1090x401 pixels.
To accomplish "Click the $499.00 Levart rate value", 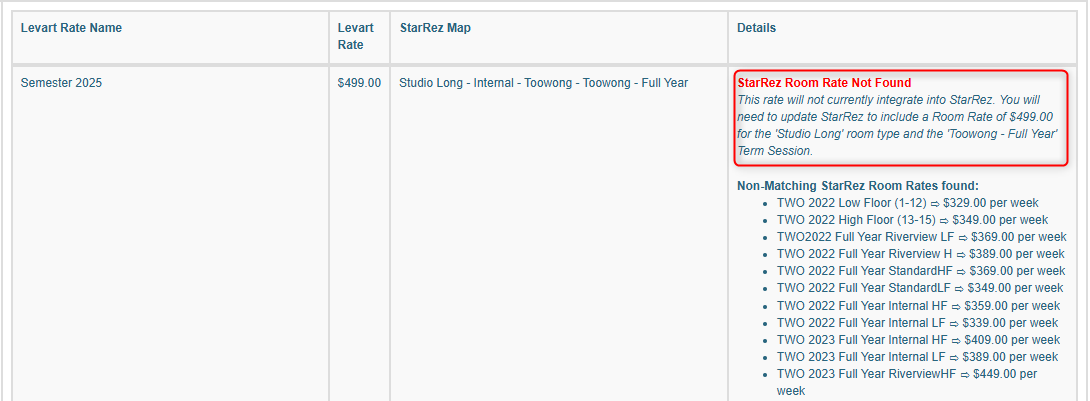I will [x=359, y=83].
